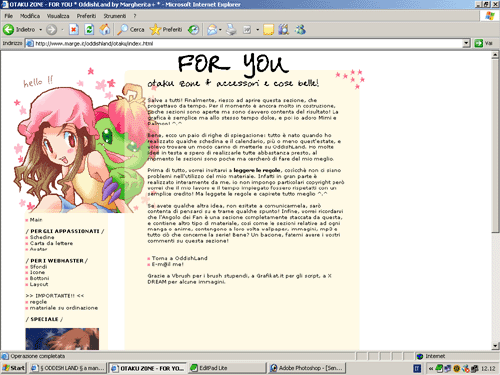Click the address URL input field

pos(248,43)
